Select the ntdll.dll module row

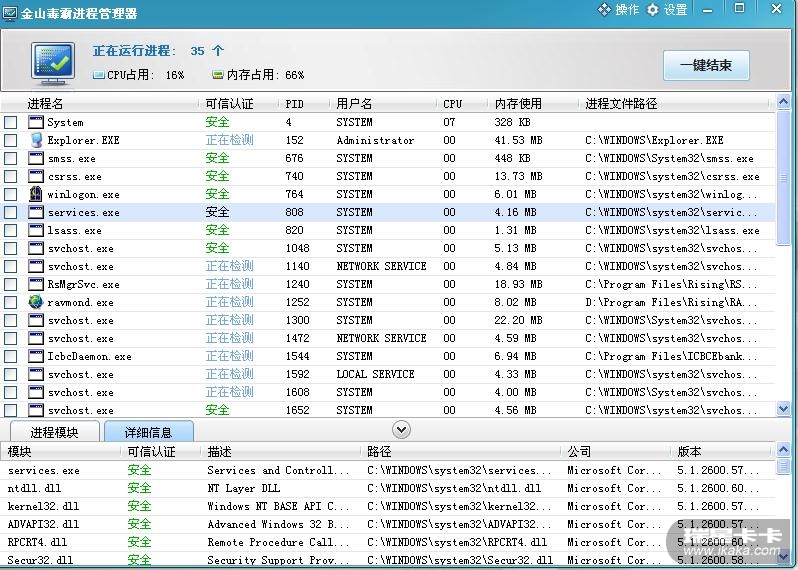(388, 488)
